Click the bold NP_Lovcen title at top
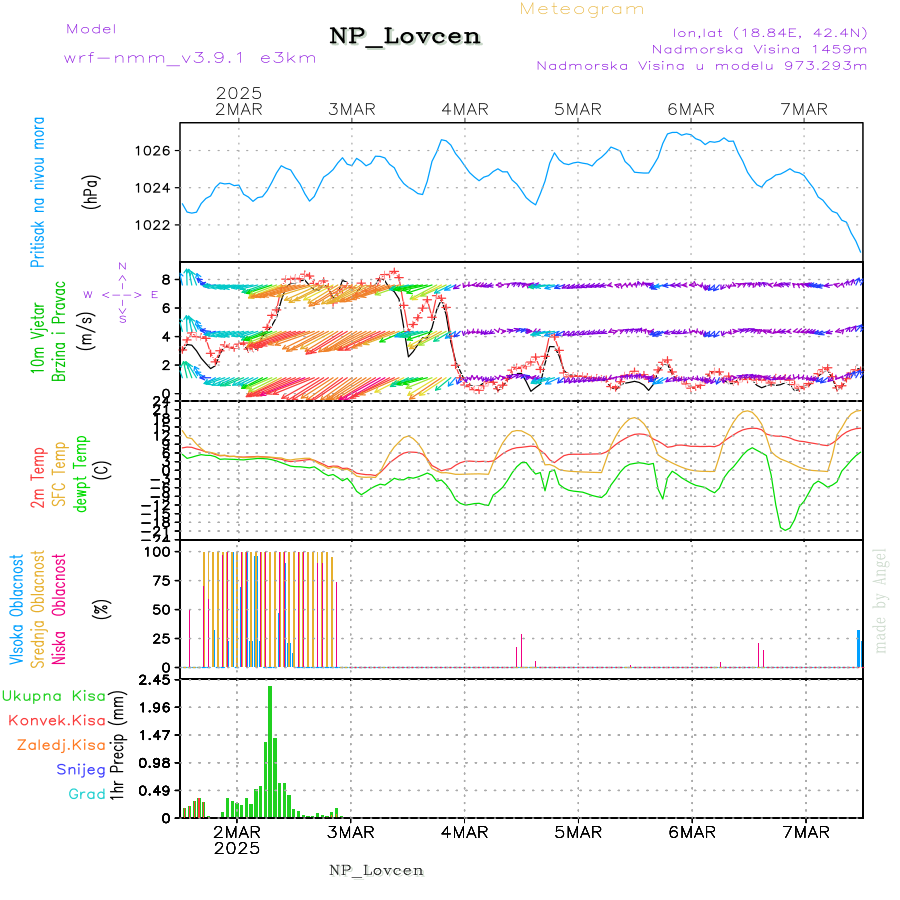 pyautogui.click(x=405, y=36)
